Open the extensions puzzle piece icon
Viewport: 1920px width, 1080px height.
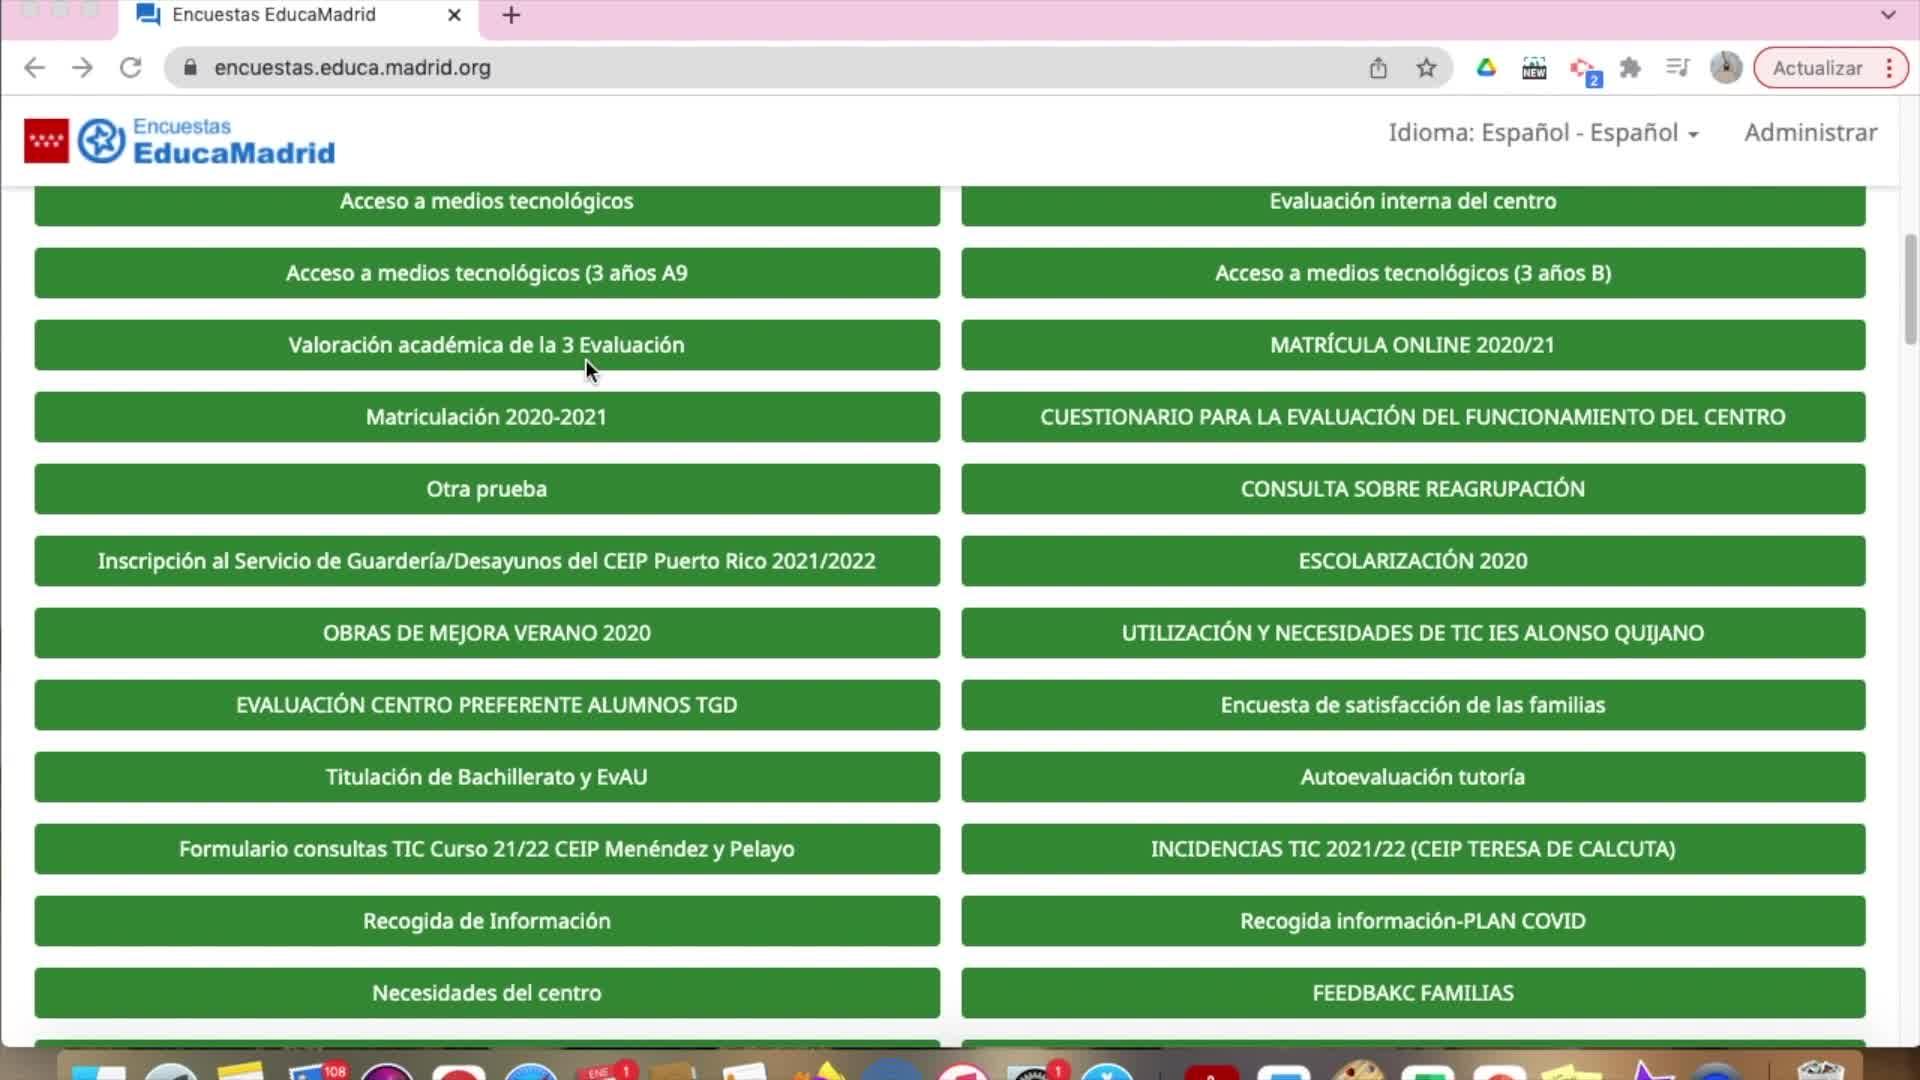1630,68
